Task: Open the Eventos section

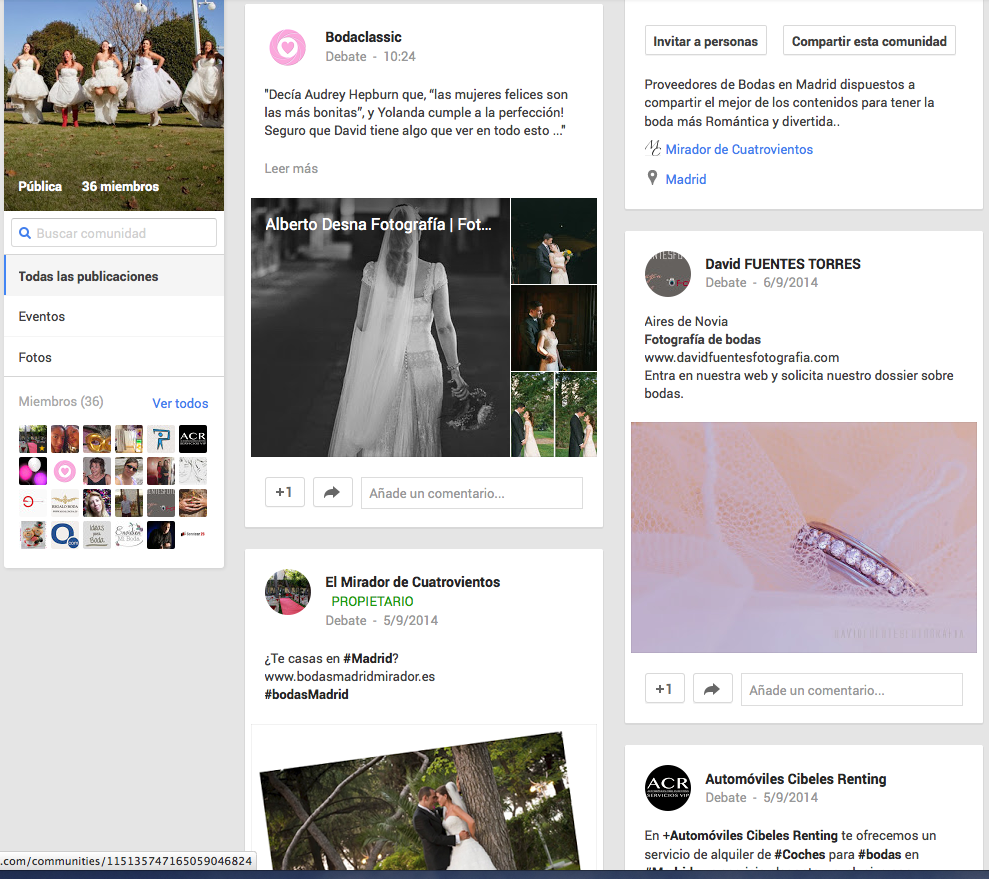Action: 114,316
